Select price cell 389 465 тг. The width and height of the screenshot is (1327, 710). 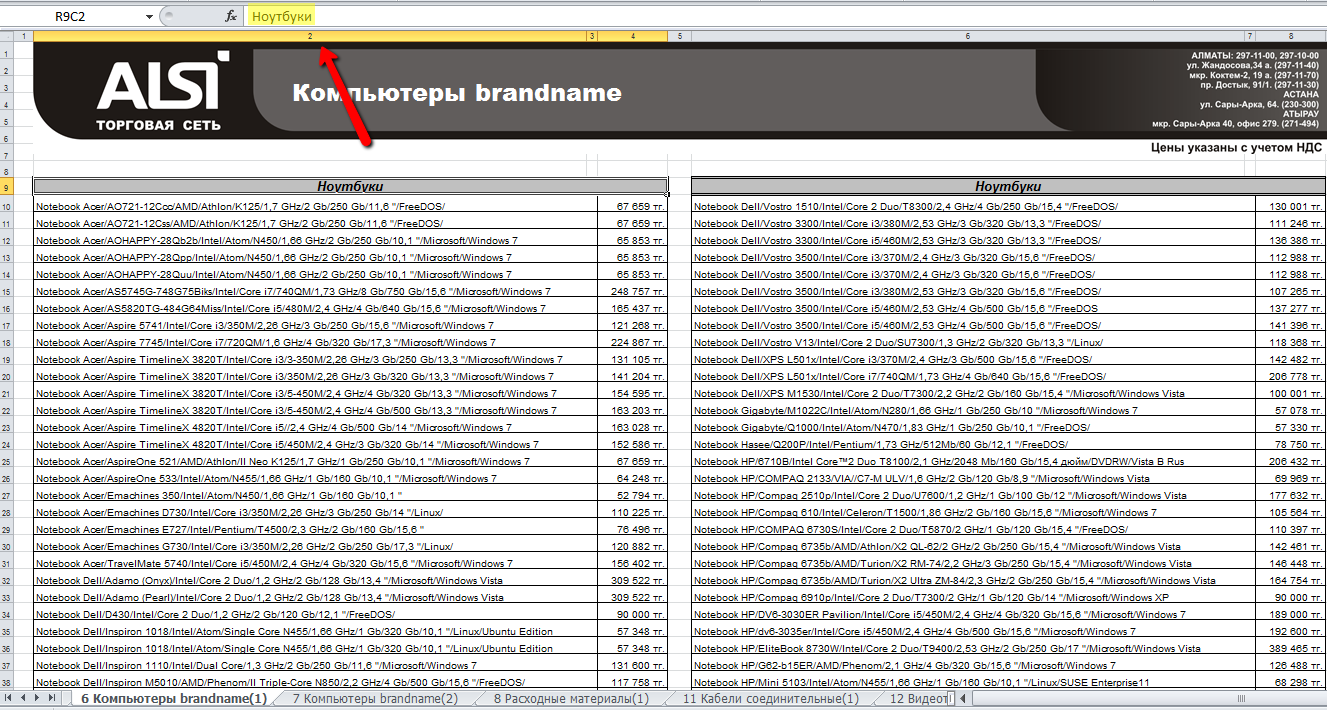pos(1290,648)
